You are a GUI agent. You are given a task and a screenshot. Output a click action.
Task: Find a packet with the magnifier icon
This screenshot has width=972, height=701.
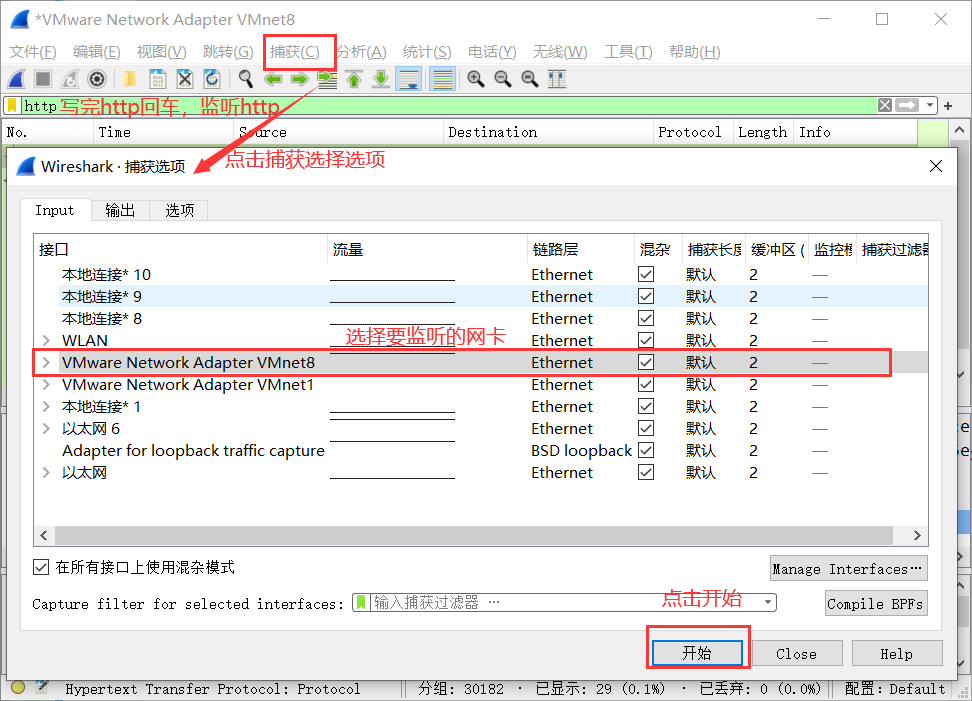click(x=245, y=79)
